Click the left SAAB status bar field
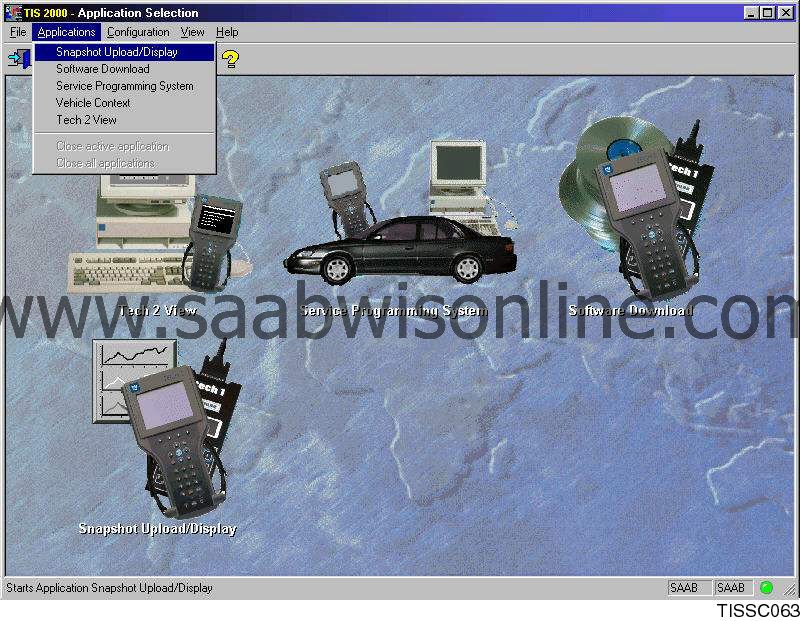 688,588
